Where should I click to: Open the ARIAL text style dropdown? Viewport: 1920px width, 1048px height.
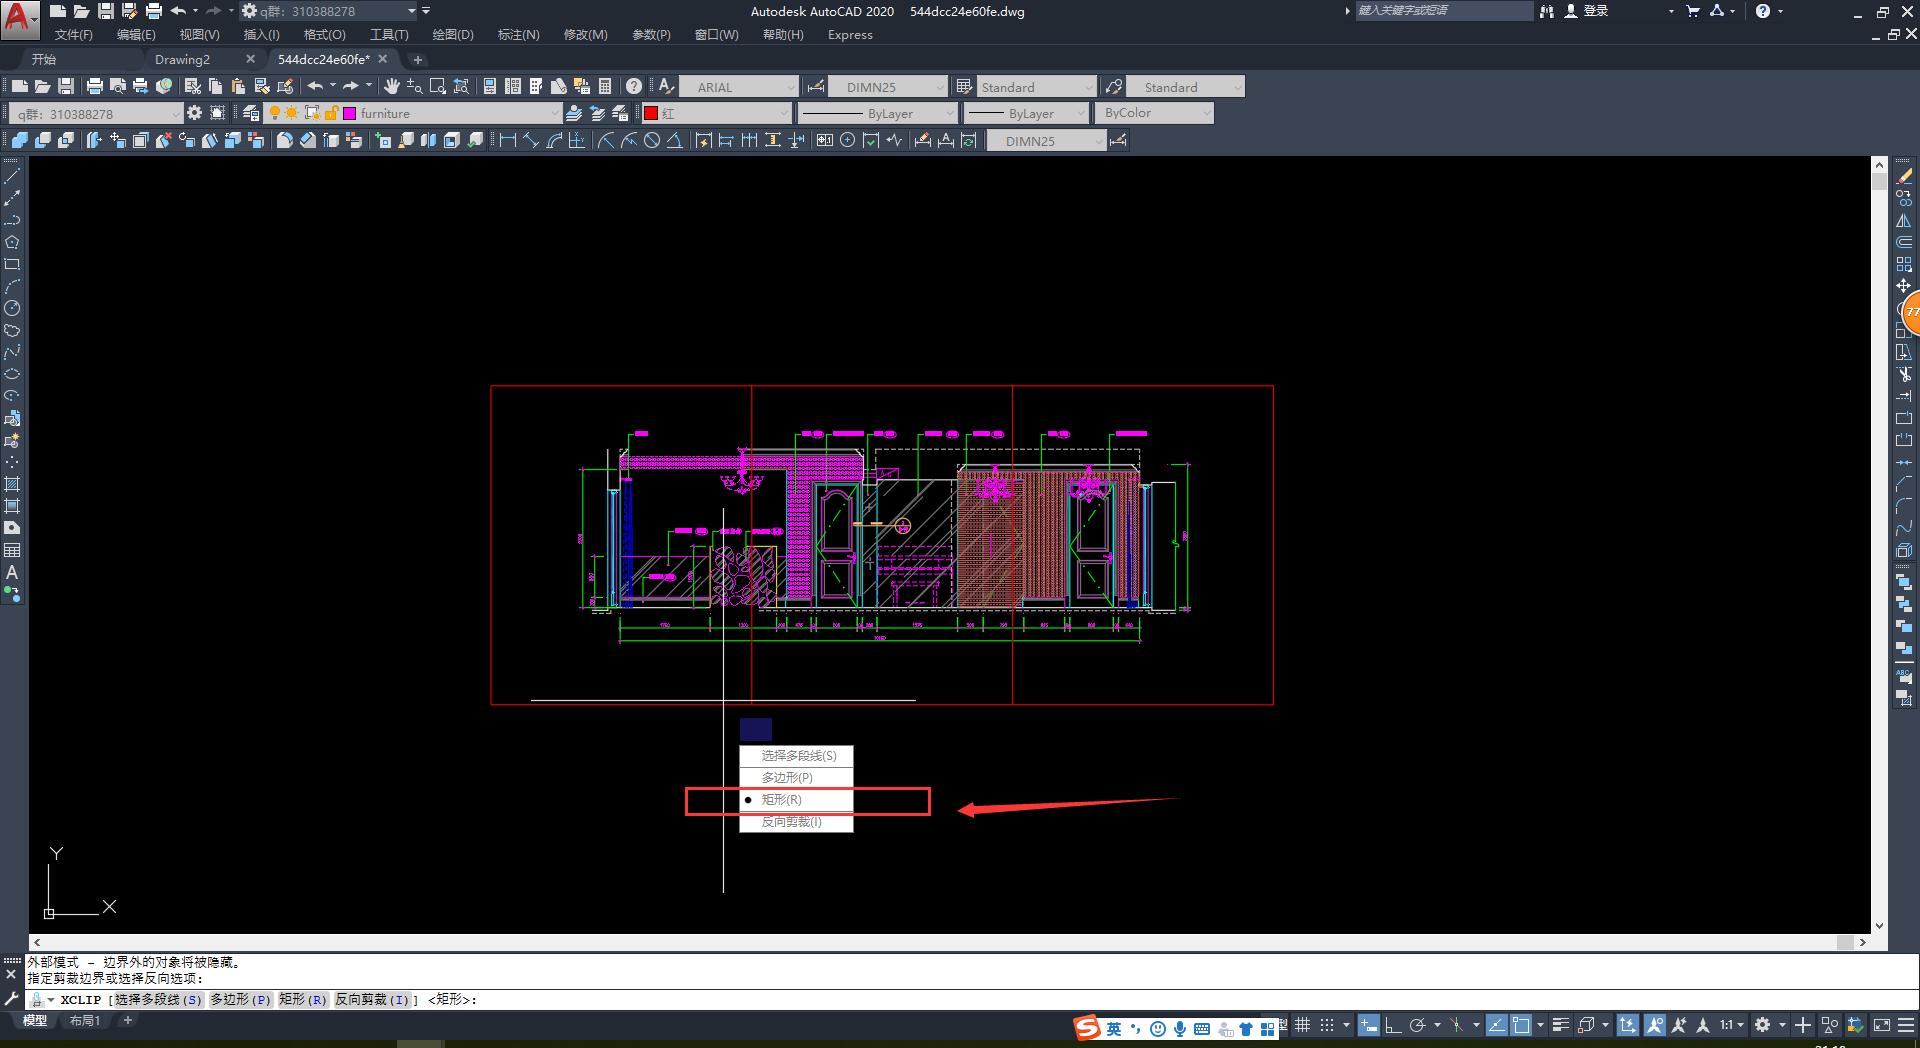pyautogui.click(x=790, y=88)
